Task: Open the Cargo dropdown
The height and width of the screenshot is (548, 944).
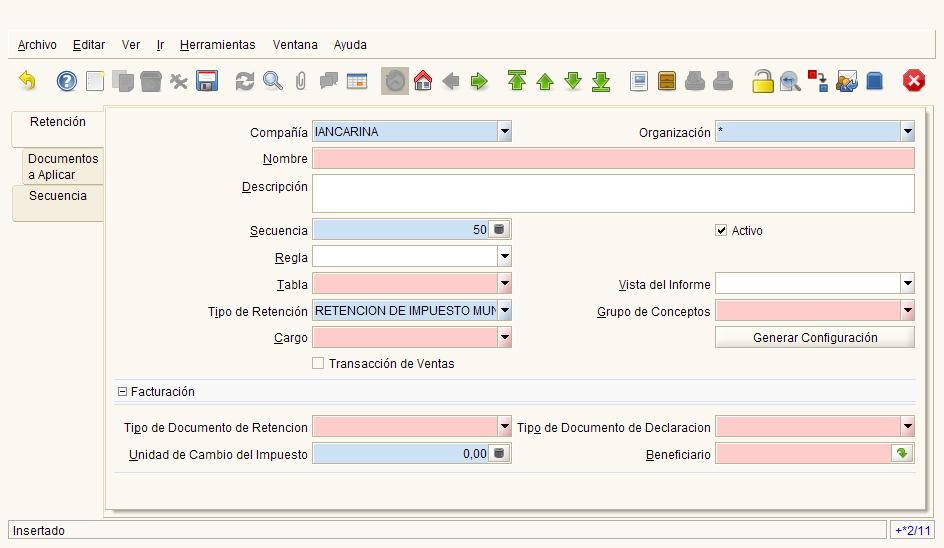Action: click(x=505, y=337)
